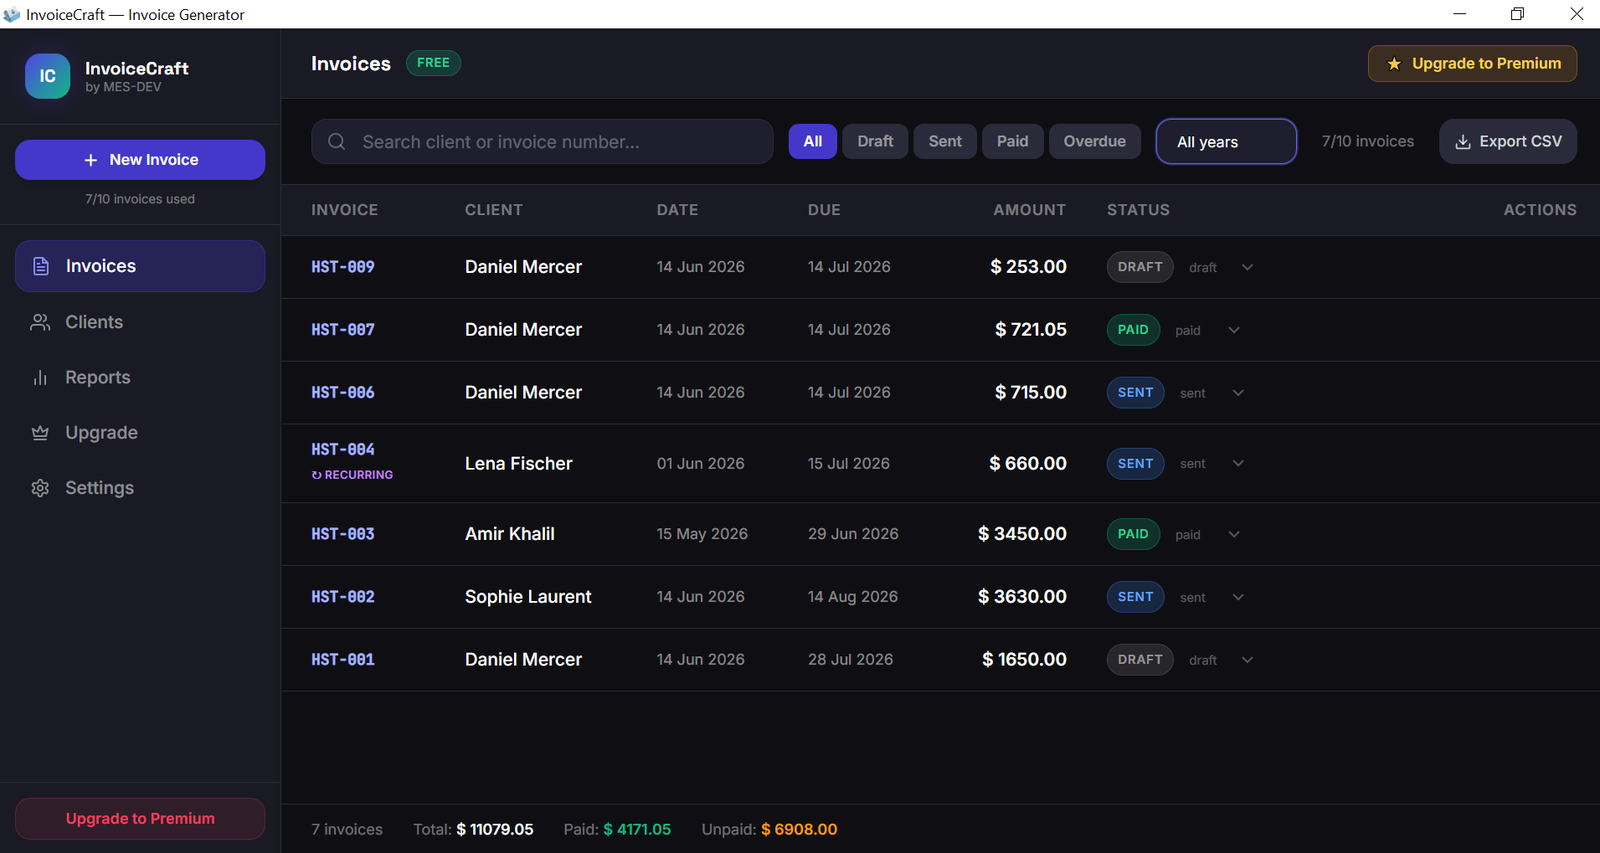
Task: Click the SENT badge on HST-006
Action: [x=1135, y=393]
